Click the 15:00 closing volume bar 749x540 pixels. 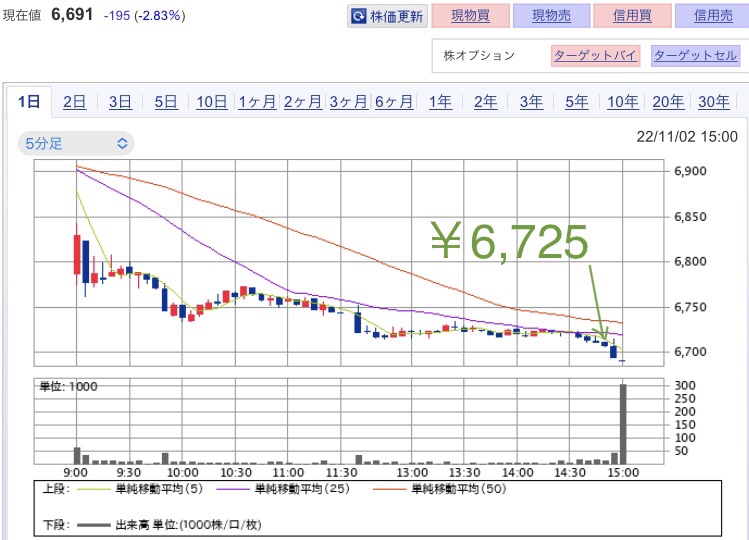[623, 423]
